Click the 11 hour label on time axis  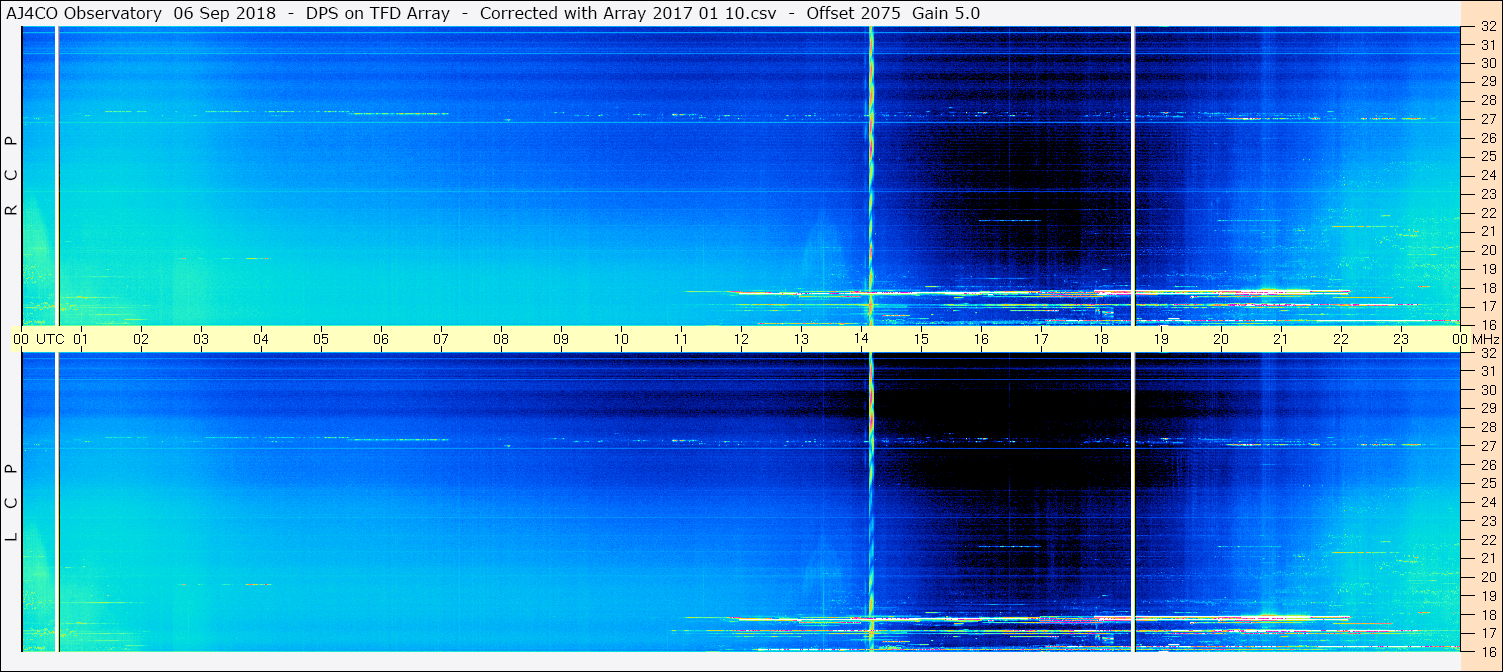(681, 339)
